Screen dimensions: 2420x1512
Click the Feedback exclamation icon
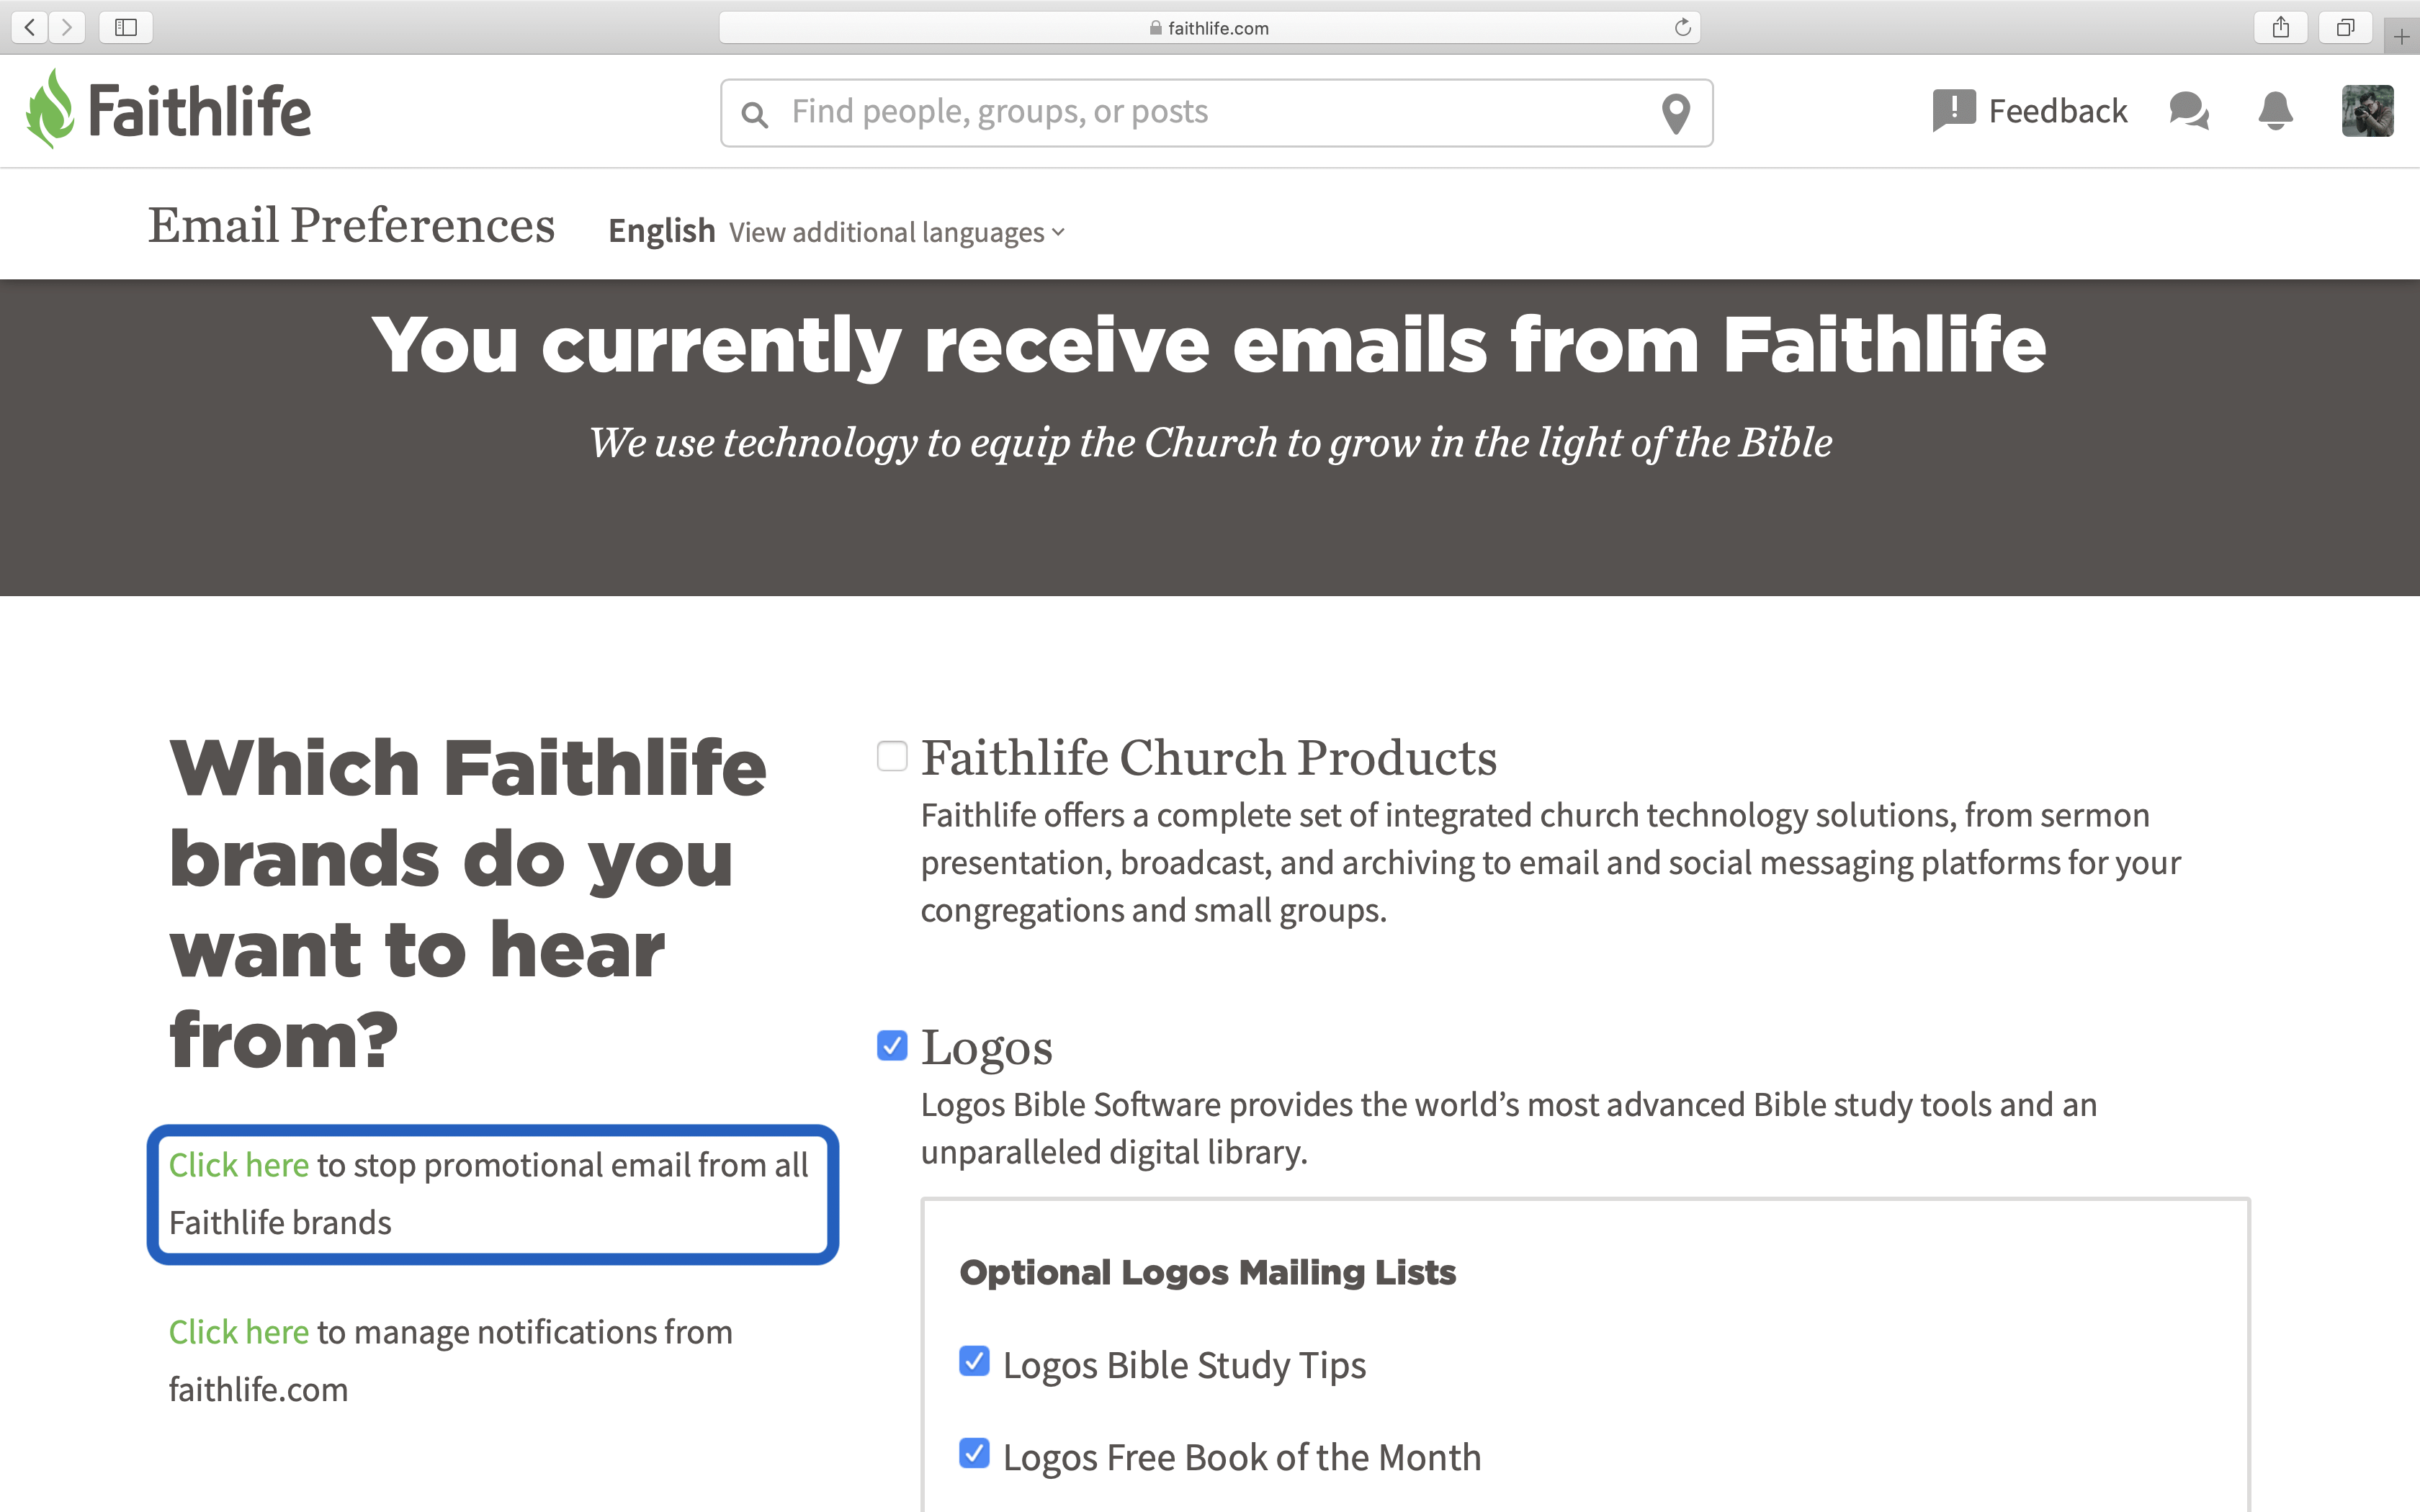pos(1953,110)
